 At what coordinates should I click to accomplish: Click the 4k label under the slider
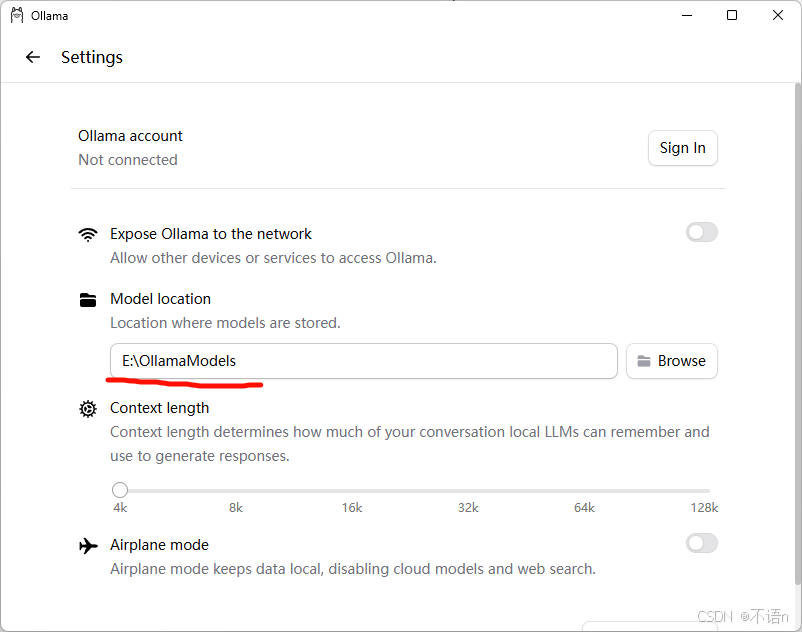pyautogui.click(x=120, y=508)
